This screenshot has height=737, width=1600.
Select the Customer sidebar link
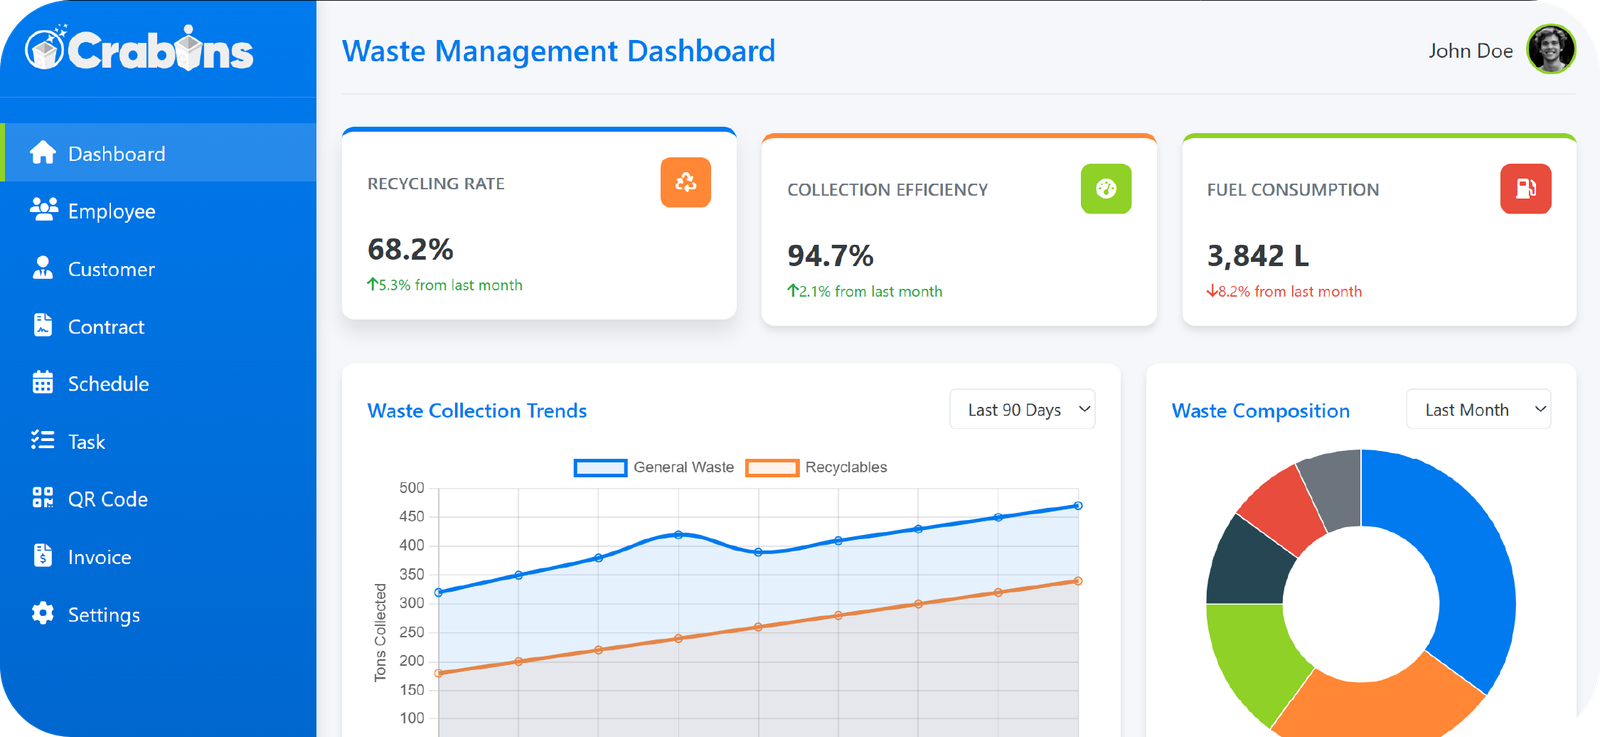pyautogui.click(x=111, y=269)
